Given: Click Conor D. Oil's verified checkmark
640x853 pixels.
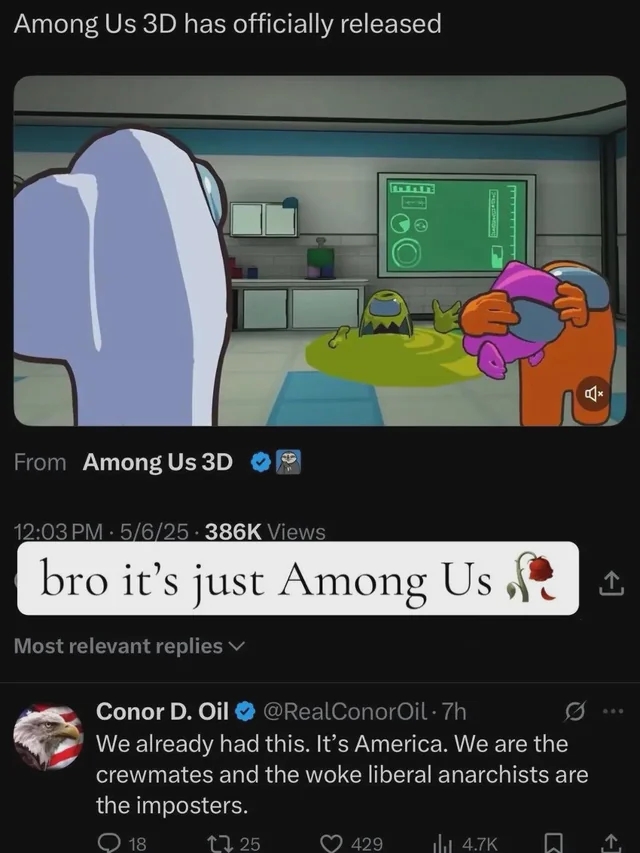Looking at the screenshot, I should [x=245, y=711].
